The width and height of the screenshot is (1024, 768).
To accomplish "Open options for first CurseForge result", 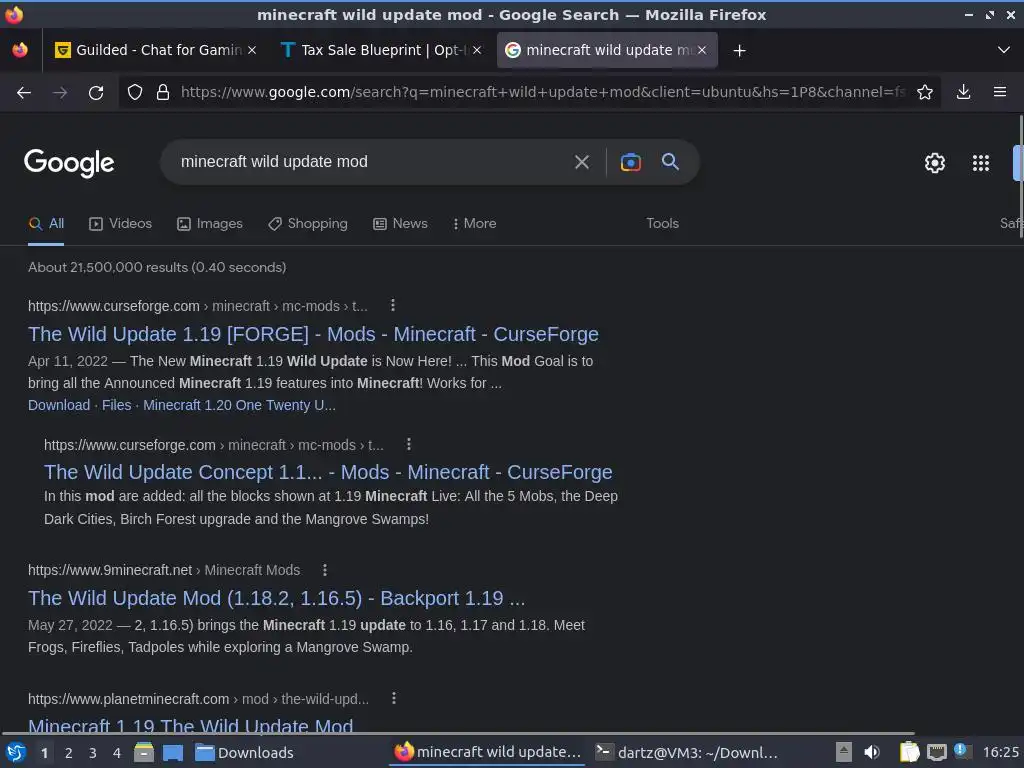I will (x=392, y=305).
